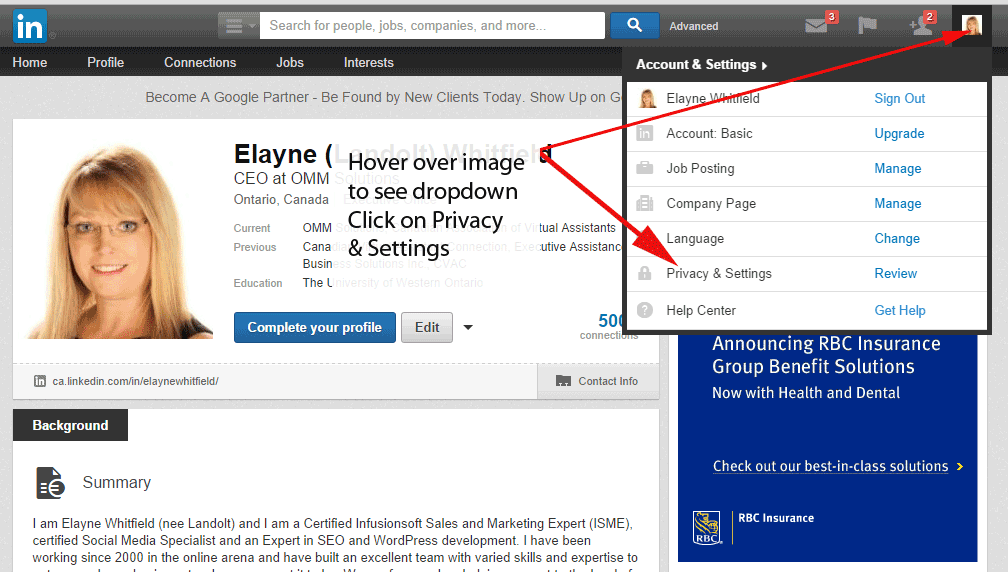Open the dropdown arrow beside Edit
This screenshot has width=1008, height=572.
[x=468, y=327]
